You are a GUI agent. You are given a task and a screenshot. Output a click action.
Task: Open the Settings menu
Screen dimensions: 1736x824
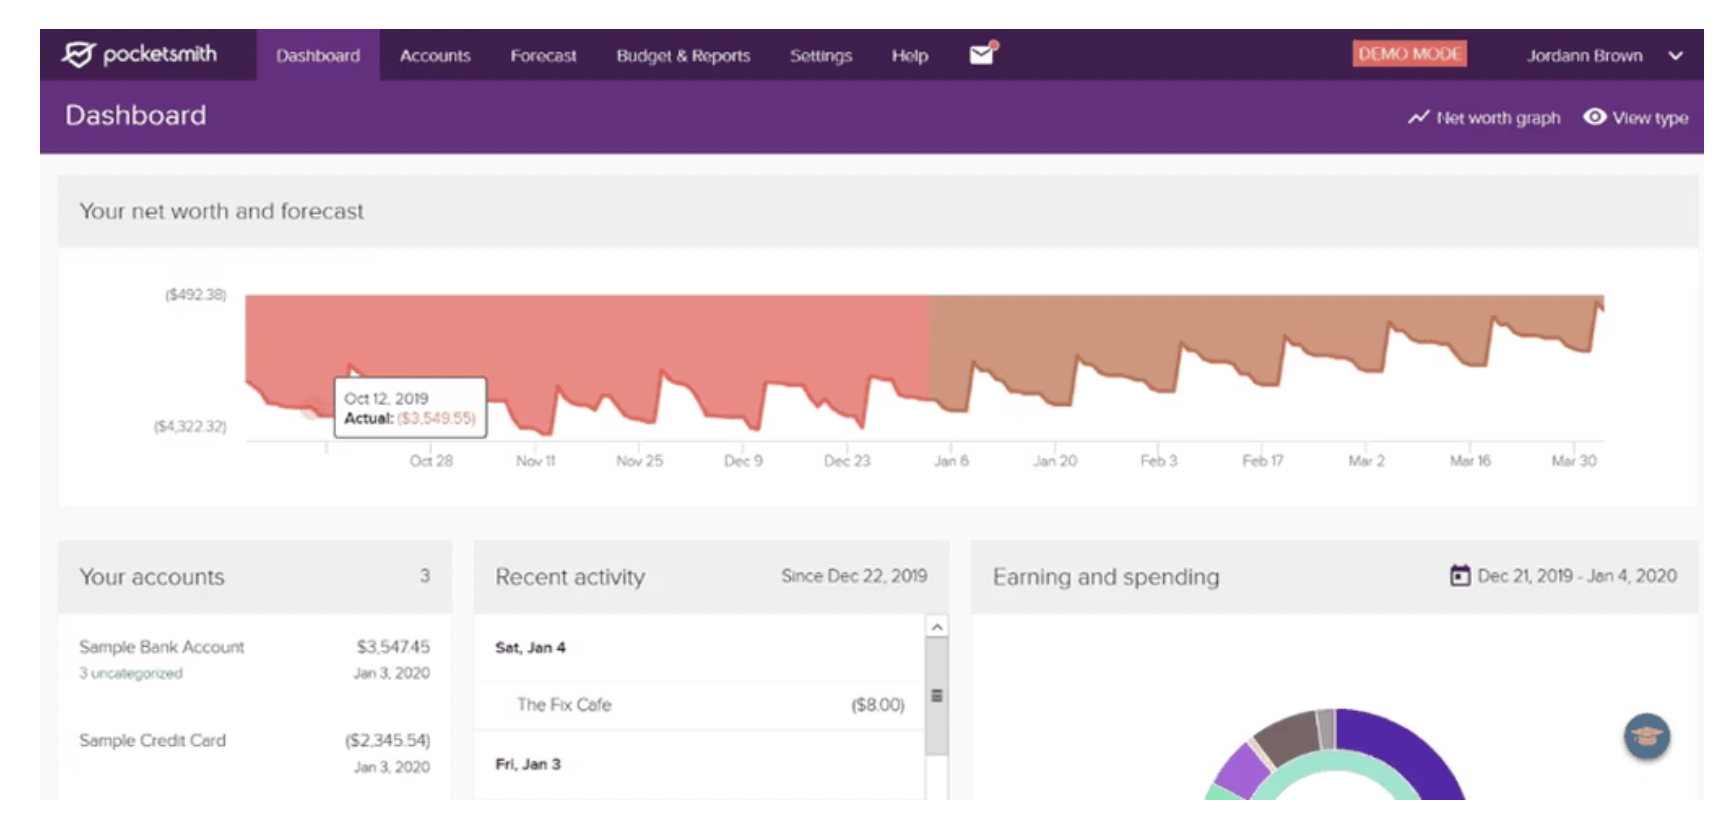click(821, 56)
